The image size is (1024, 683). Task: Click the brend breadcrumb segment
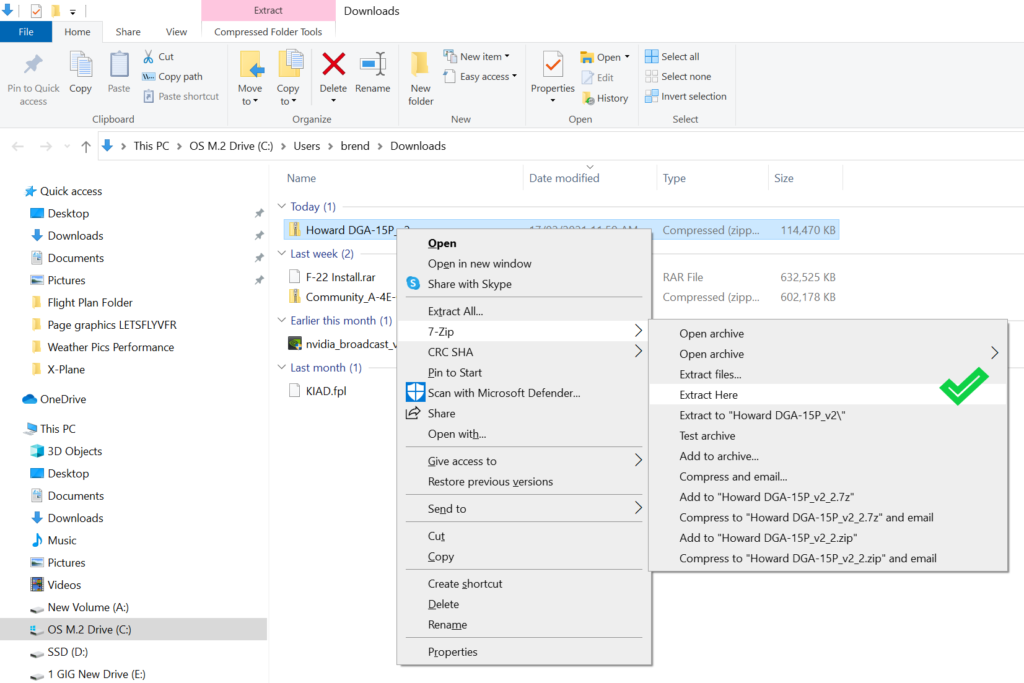click(x=355, y=146)
